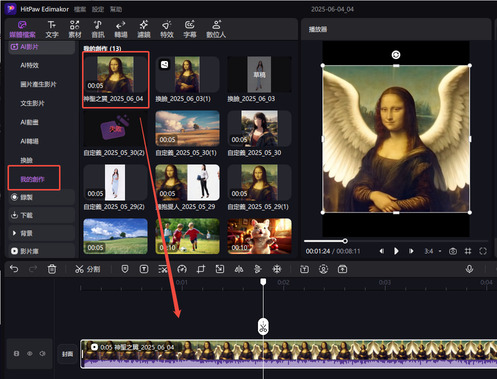Toggle track visibility eye icon

(30, 354)
